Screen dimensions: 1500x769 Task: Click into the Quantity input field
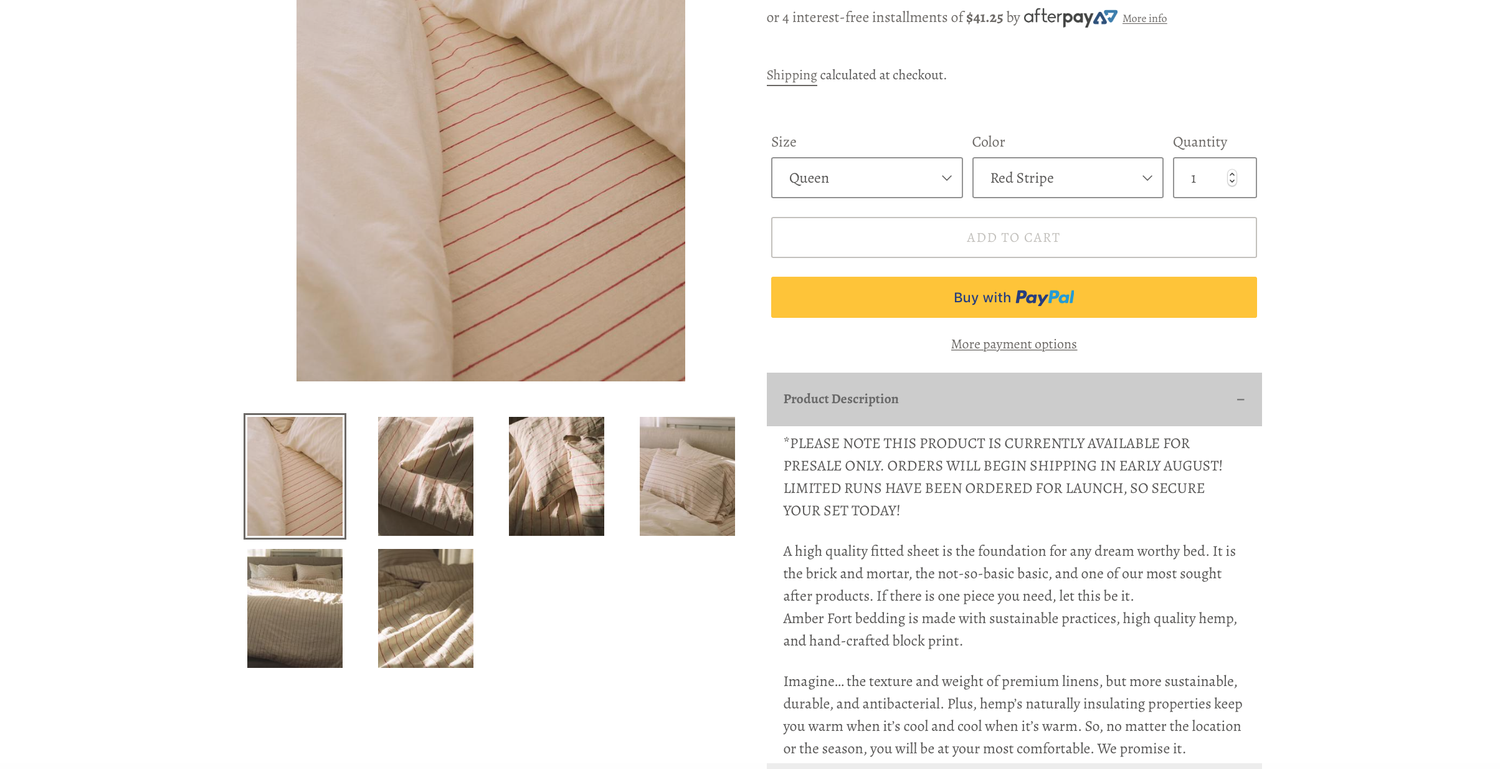pos(1214,178)
